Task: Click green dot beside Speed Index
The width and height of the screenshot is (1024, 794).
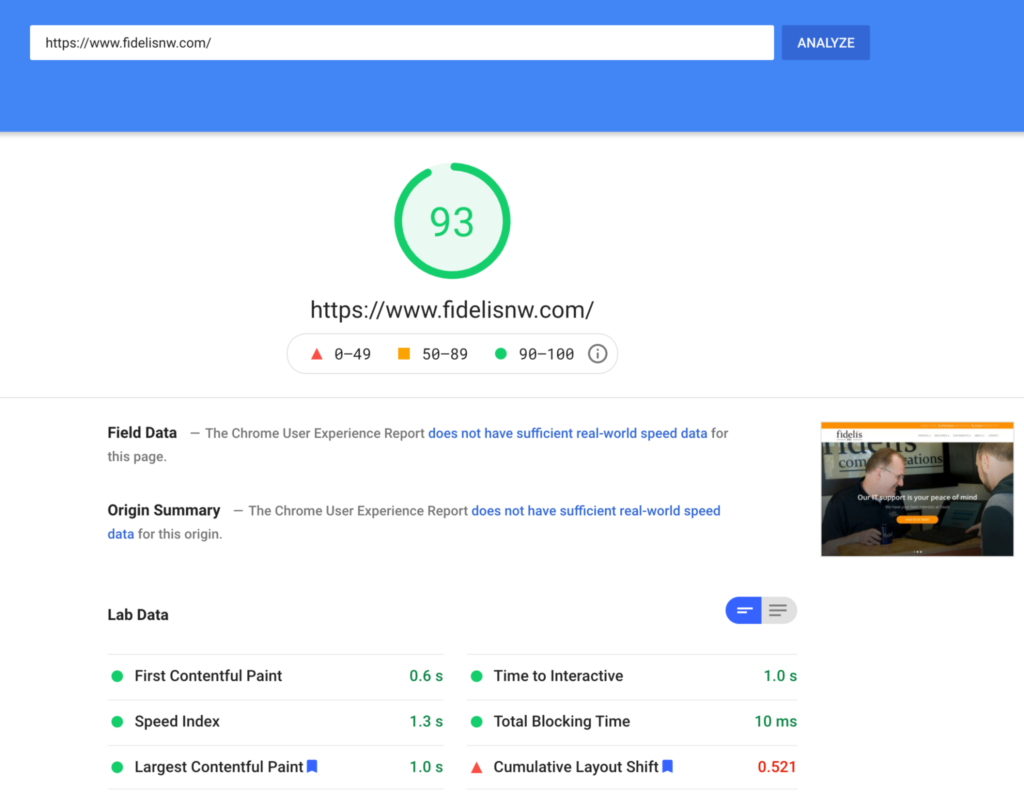Action: 118,722
